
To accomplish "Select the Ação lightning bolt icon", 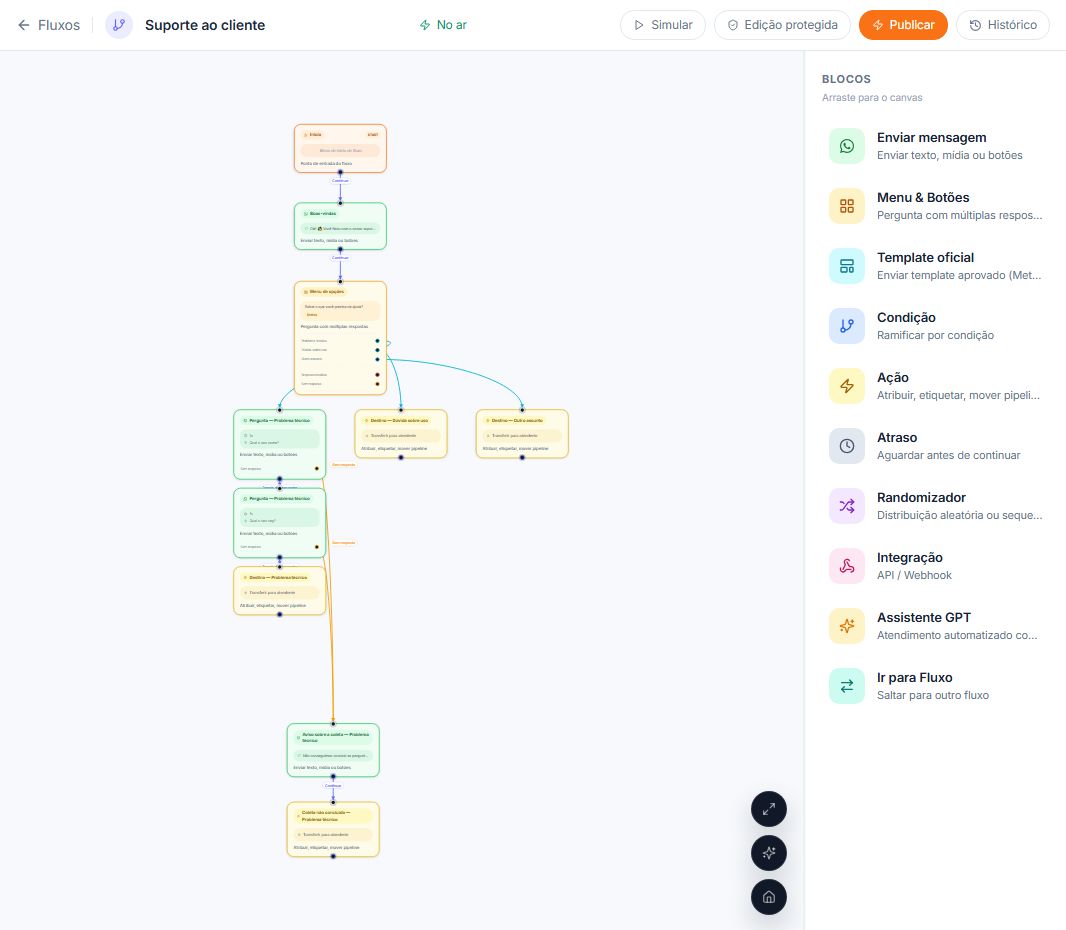I will pos(846,386).
